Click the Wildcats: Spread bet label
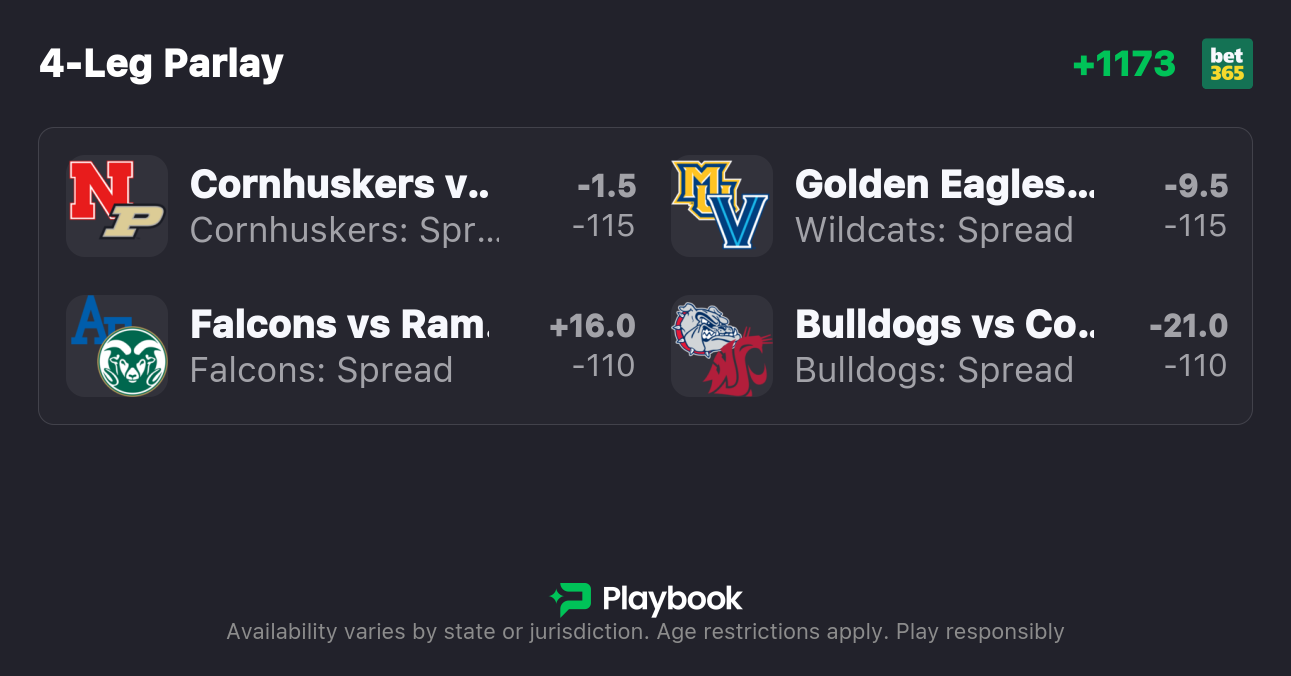The image size is (1291, 676). coord(934,230)
